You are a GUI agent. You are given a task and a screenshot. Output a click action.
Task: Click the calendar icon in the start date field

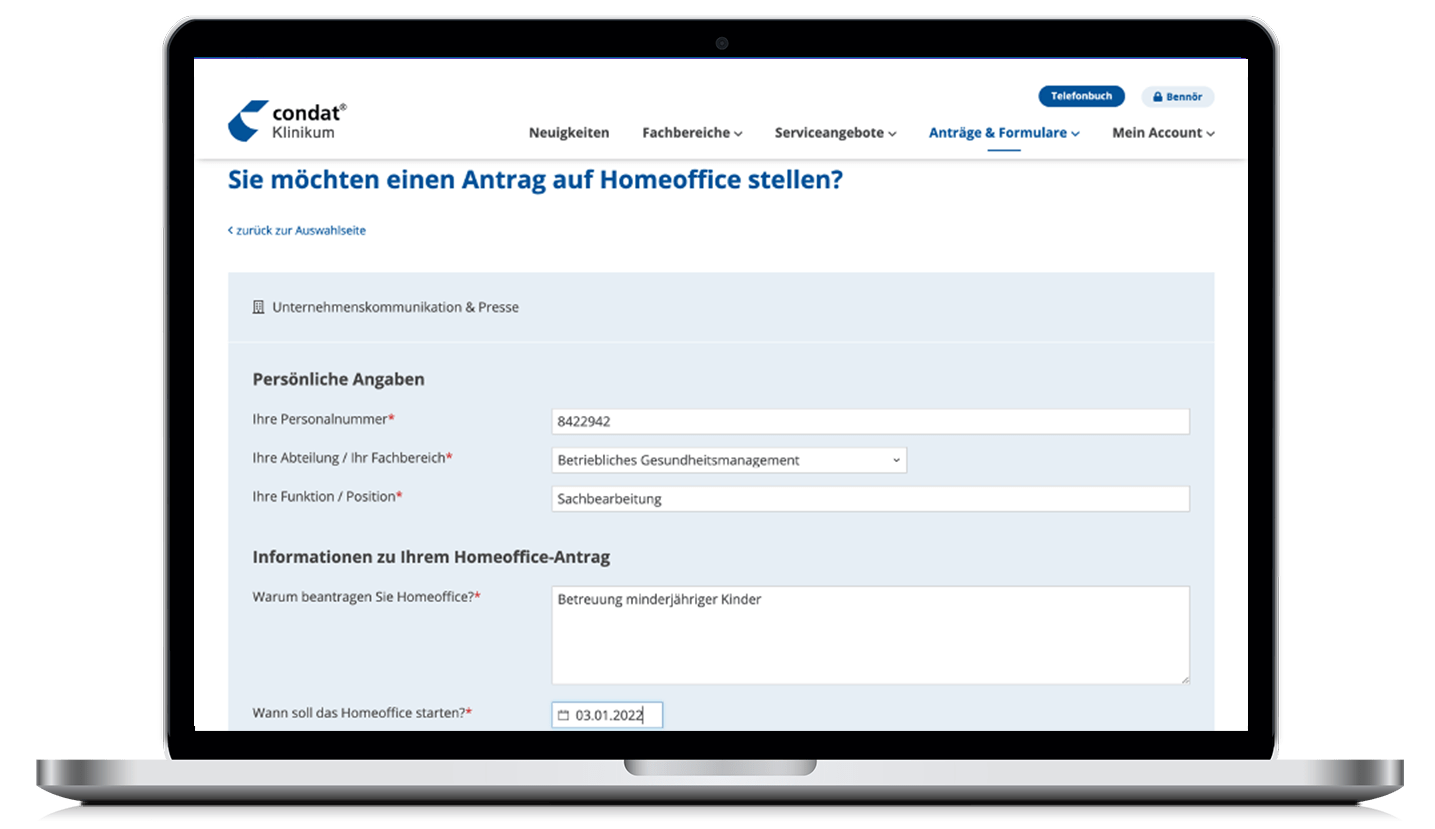(x=563, y=715)
